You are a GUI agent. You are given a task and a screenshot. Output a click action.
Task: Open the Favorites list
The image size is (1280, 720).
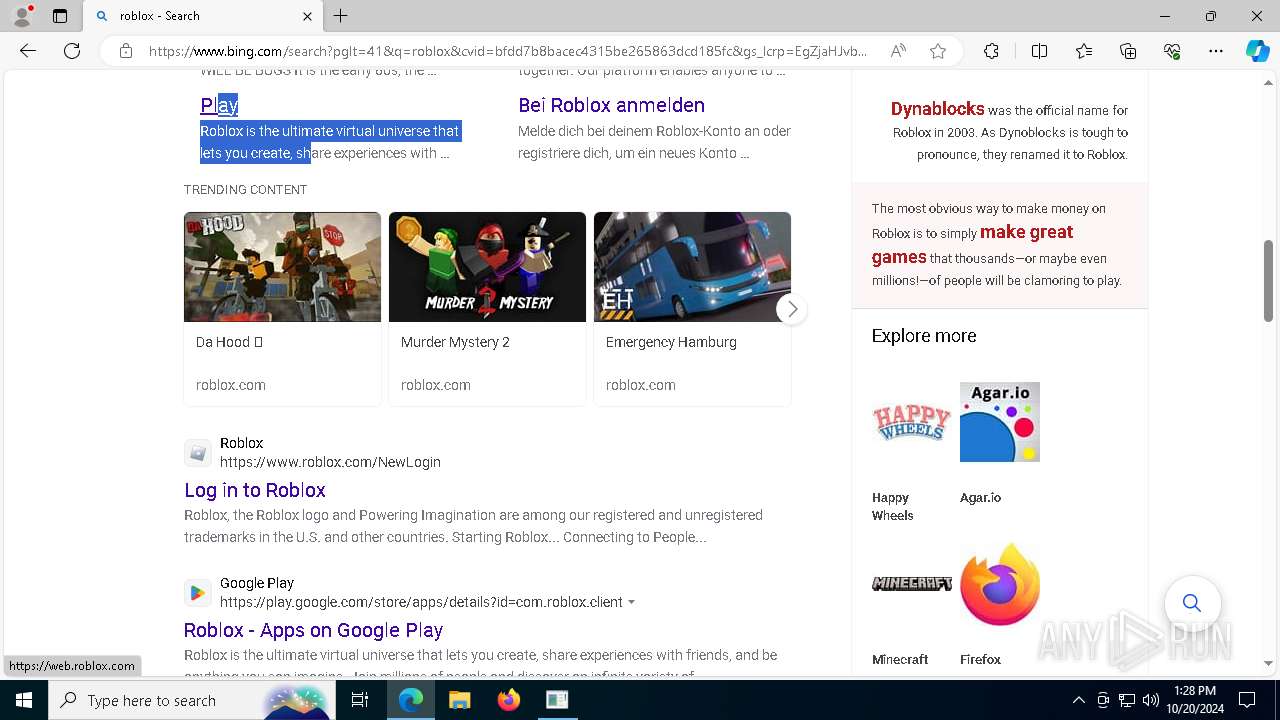tap(1084, 51)
